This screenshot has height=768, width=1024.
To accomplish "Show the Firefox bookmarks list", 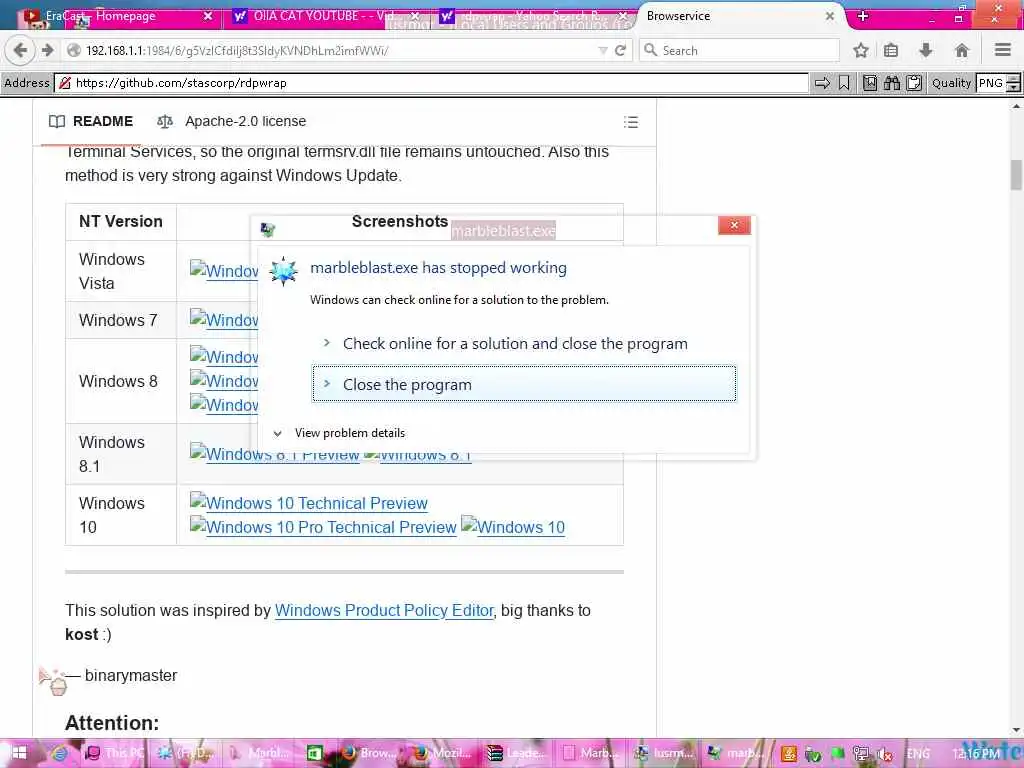I will click(891, 50).
